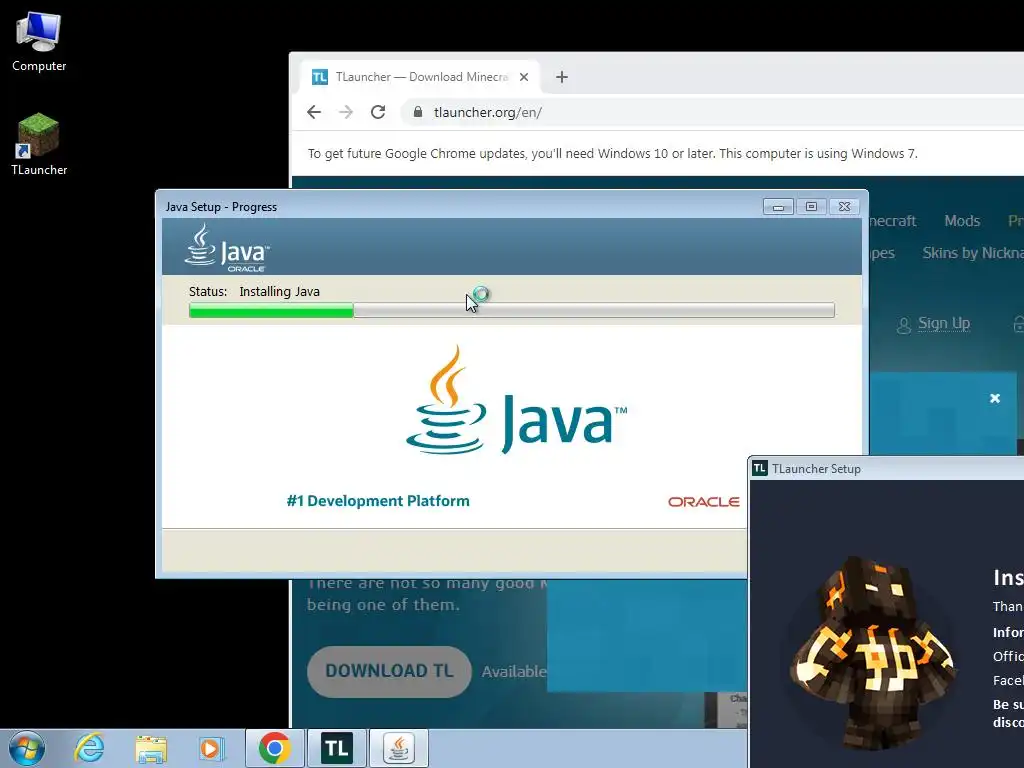Click the Chrome update notice about Windows 7

613,153
